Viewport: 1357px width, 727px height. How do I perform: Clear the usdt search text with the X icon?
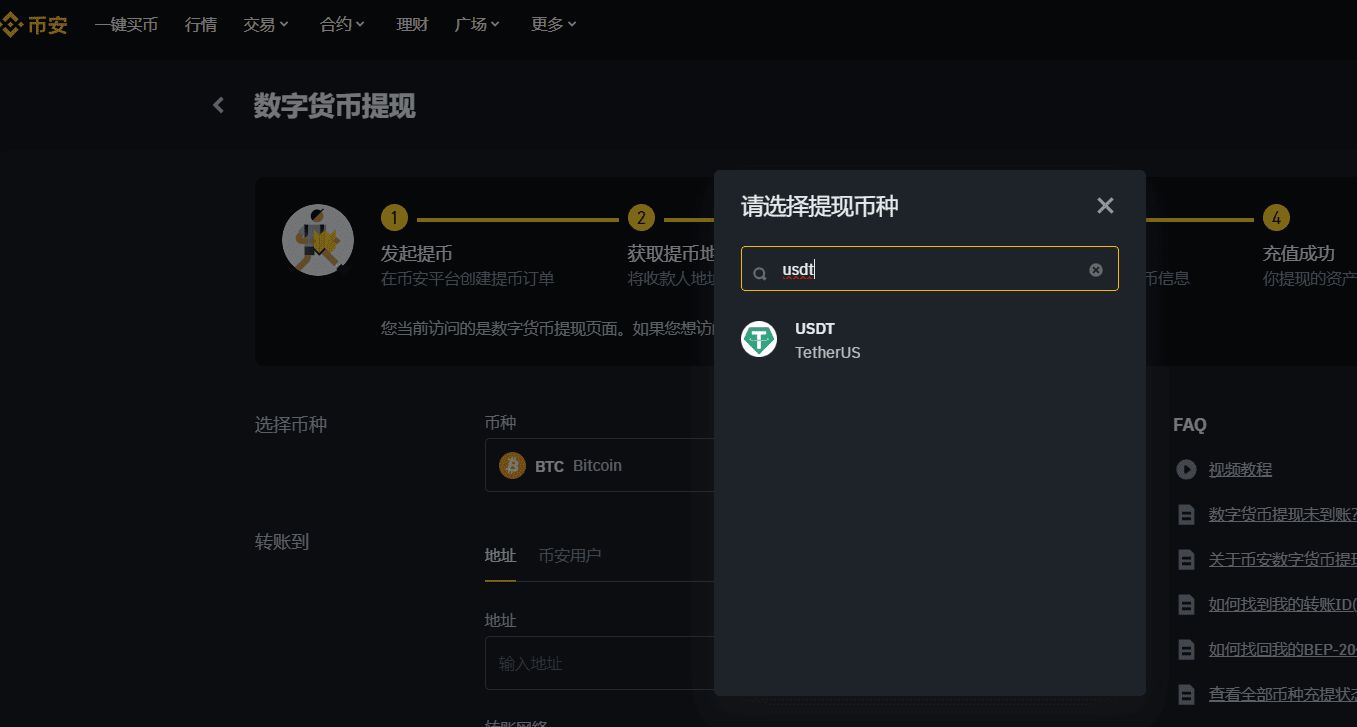[1096, 268]
